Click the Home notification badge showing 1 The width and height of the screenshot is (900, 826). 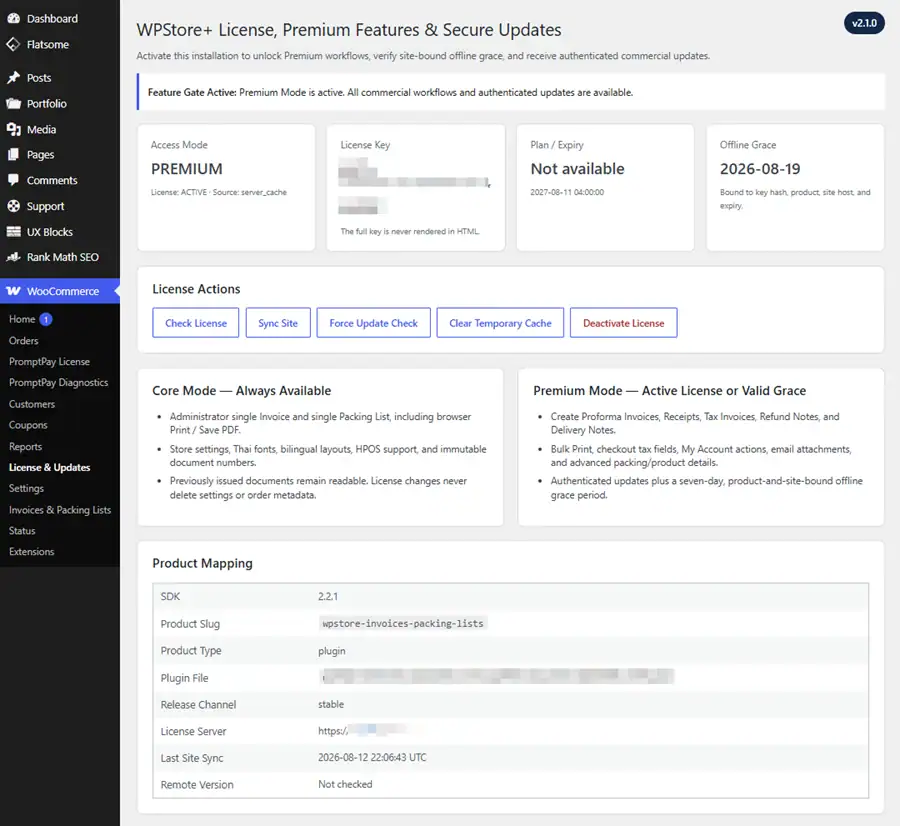(x=46, y=319)
